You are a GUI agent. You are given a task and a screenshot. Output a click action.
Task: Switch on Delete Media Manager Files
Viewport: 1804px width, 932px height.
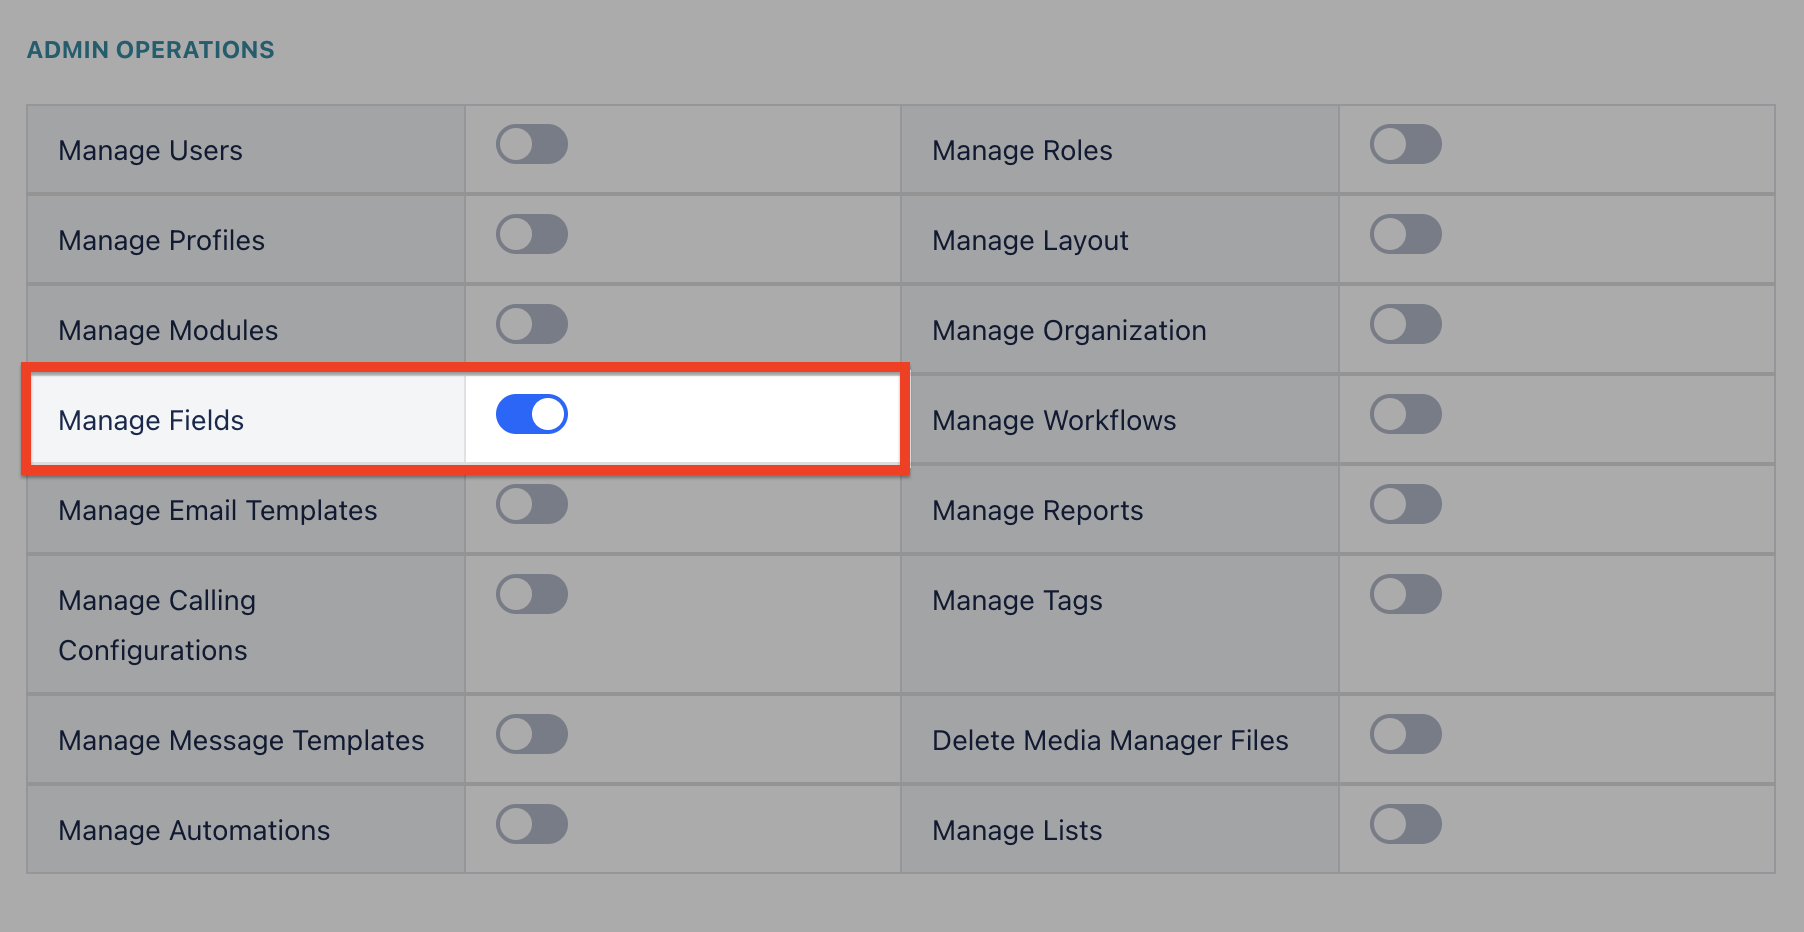click(1406, 734)
